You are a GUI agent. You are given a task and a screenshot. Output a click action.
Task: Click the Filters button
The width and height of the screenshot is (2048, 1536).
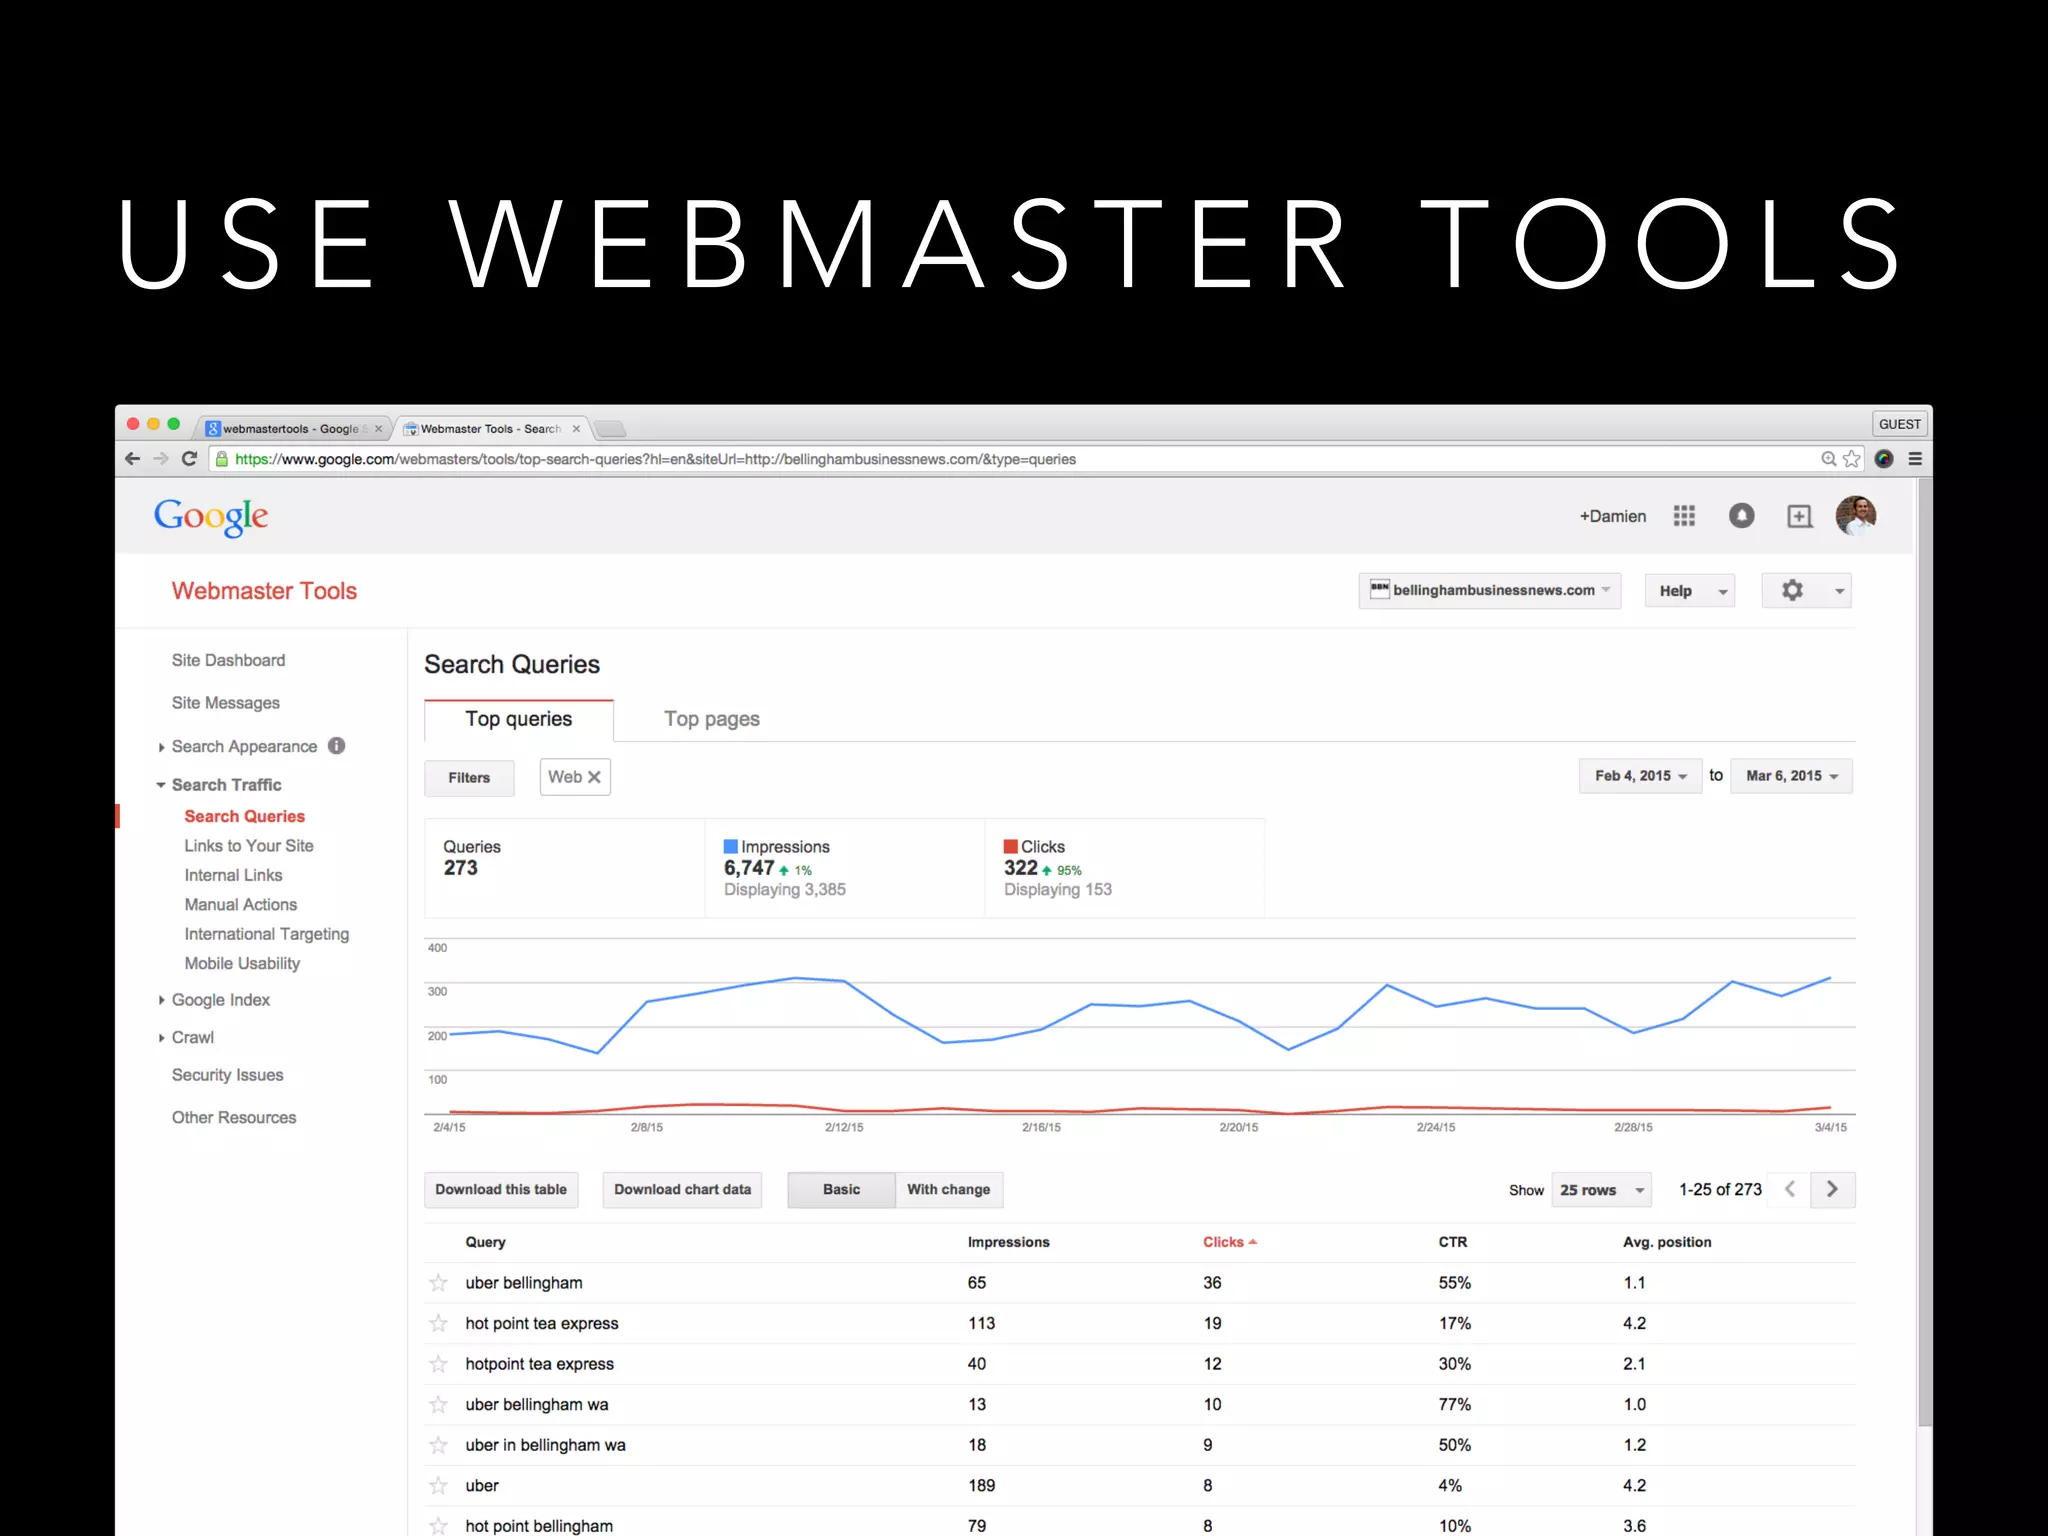469,778
